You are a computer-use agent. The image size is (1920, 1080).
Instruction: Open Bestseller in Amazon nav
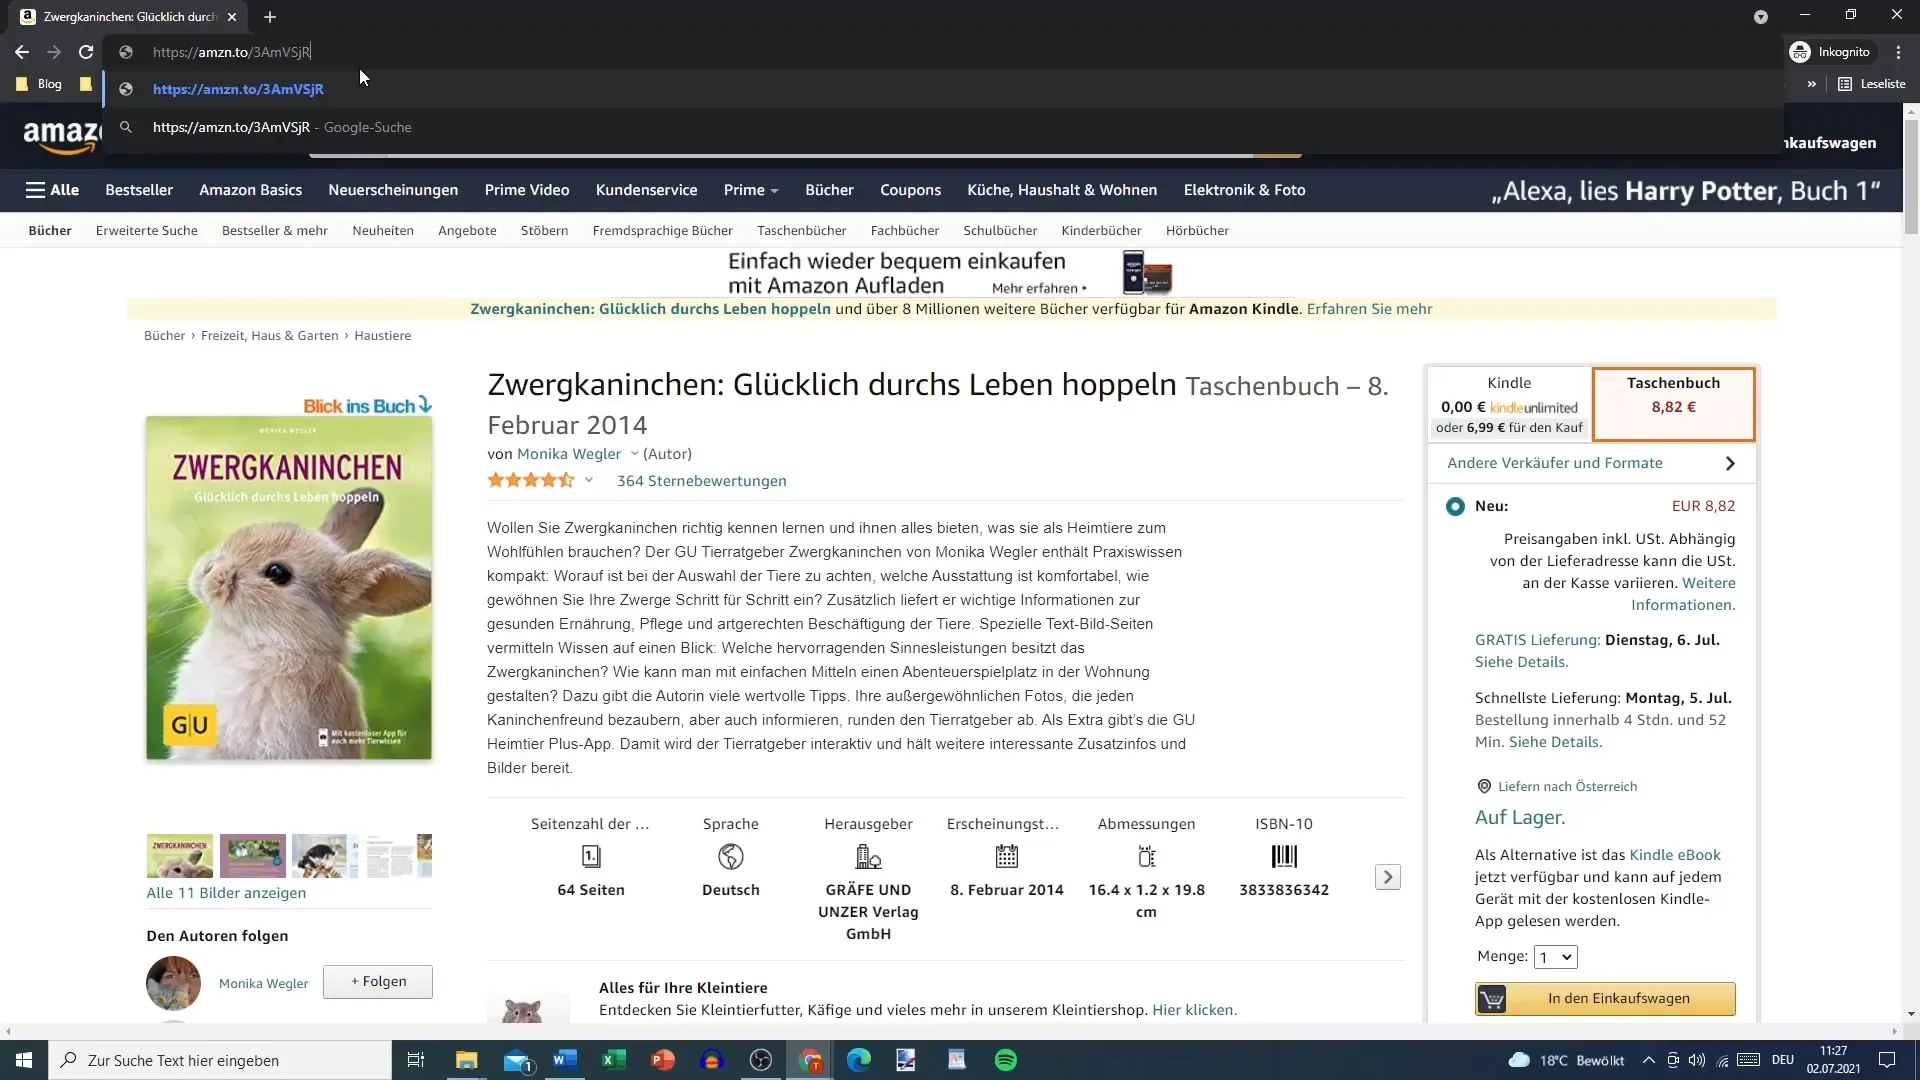point(139,190)
